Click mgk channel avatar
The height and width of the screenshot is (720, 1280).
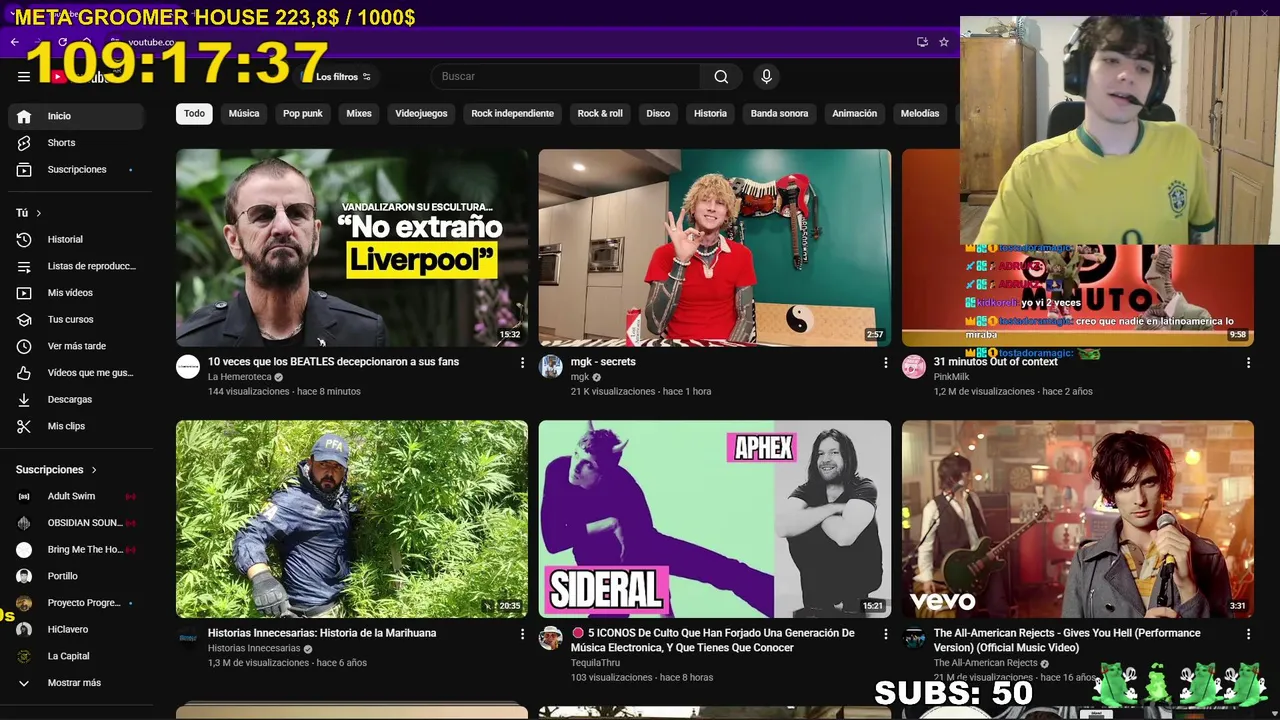point(551,367)
